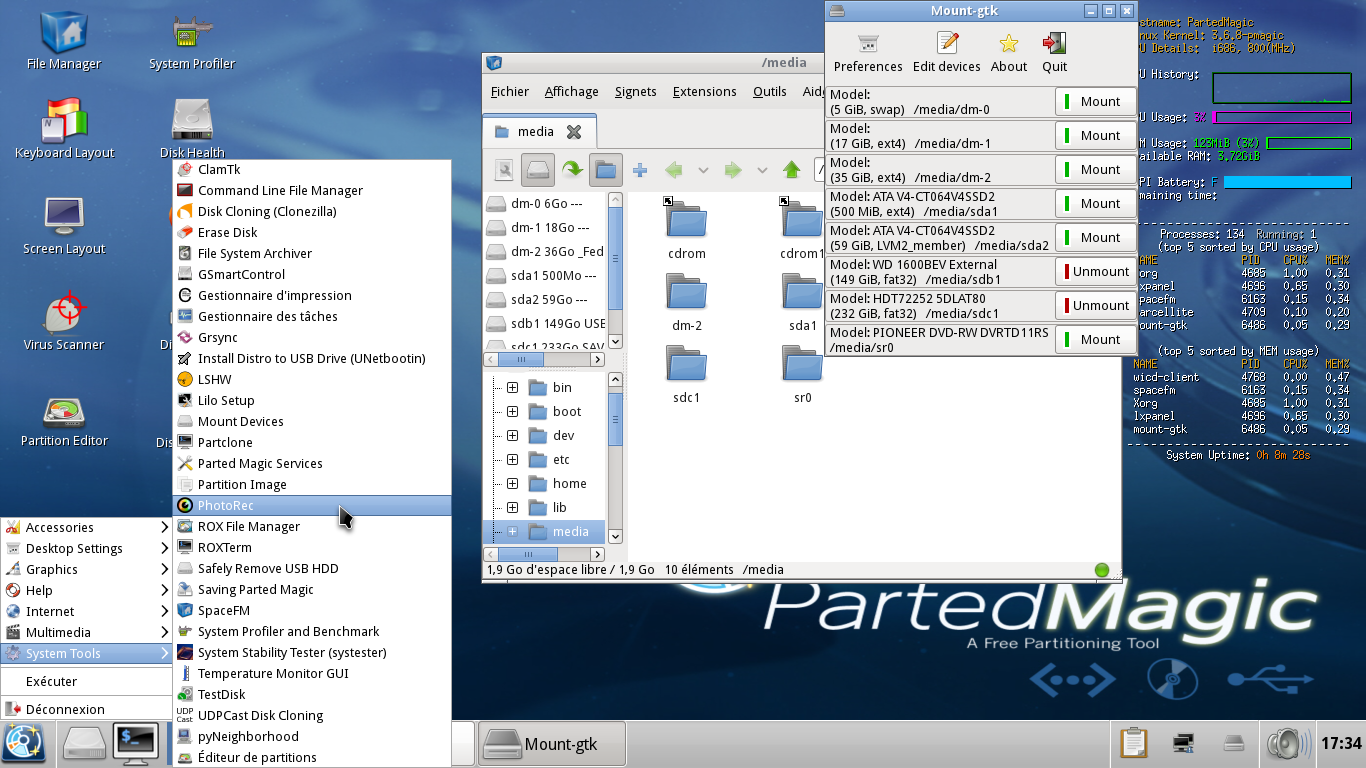Click the speaker volume tray icon
The height and width of the screenshot is (768, 1366).
(1288, 743)
